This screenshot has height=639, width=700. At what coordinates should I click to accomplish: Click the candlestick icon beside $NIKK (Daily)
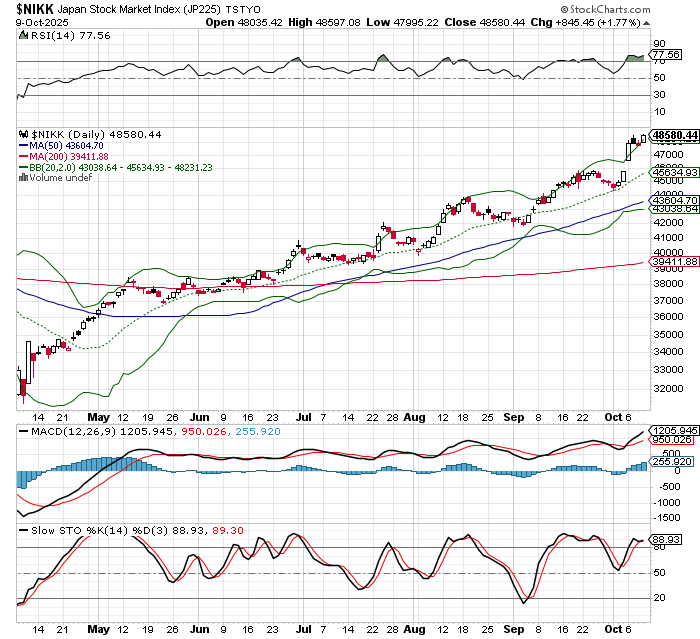pos(25,134)
